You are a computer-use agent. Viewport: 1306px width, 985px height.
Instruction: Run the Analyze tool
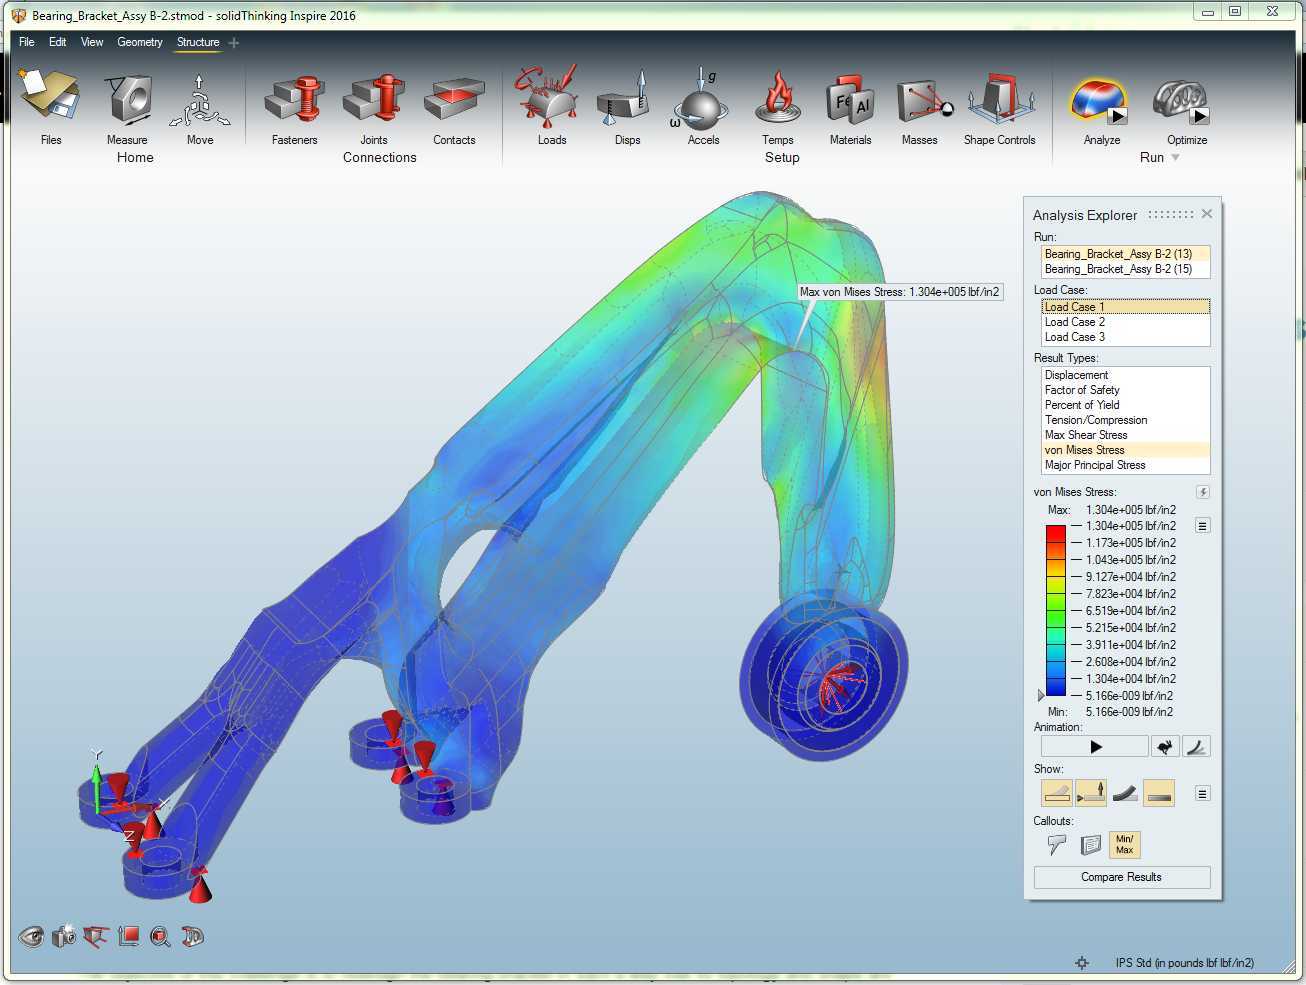1099,102
